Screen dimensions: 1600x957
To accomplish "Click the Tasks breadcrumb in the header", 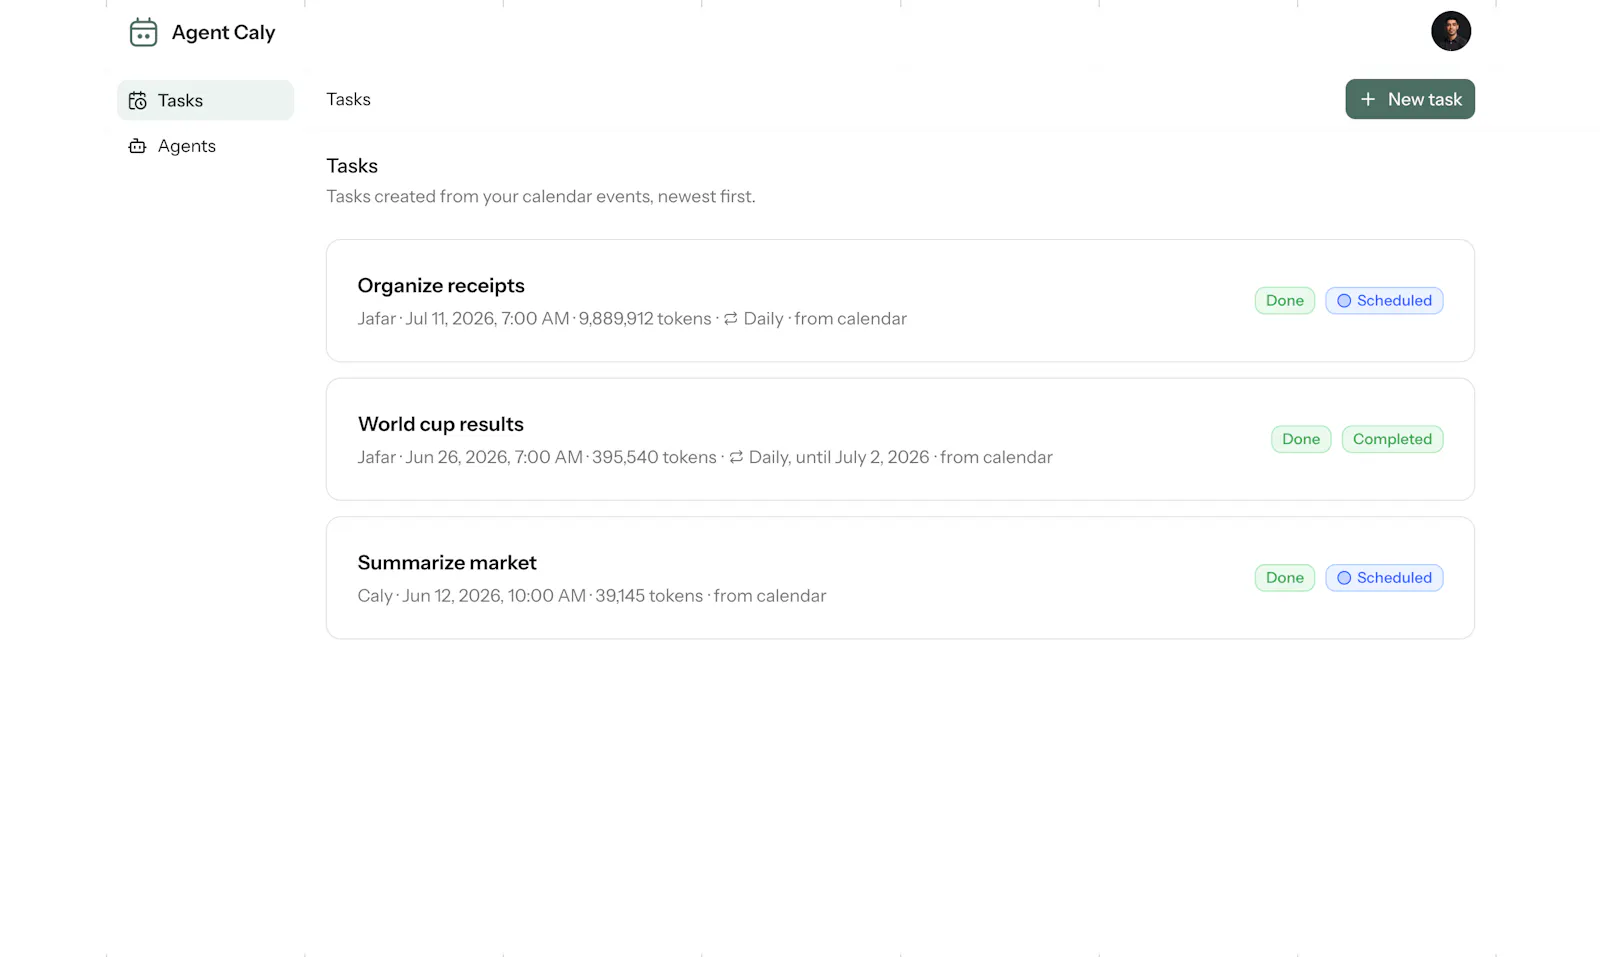I will point(348,99).
